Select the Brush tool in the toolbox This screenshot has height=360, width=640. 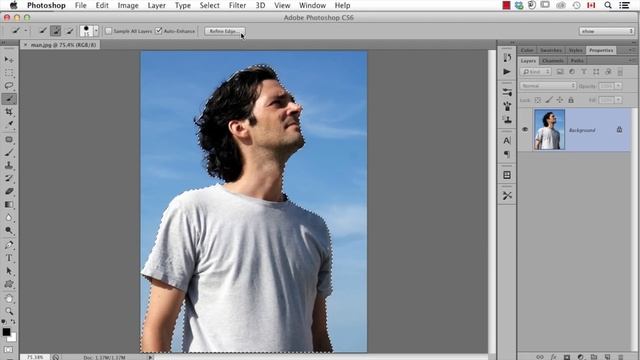9,153
